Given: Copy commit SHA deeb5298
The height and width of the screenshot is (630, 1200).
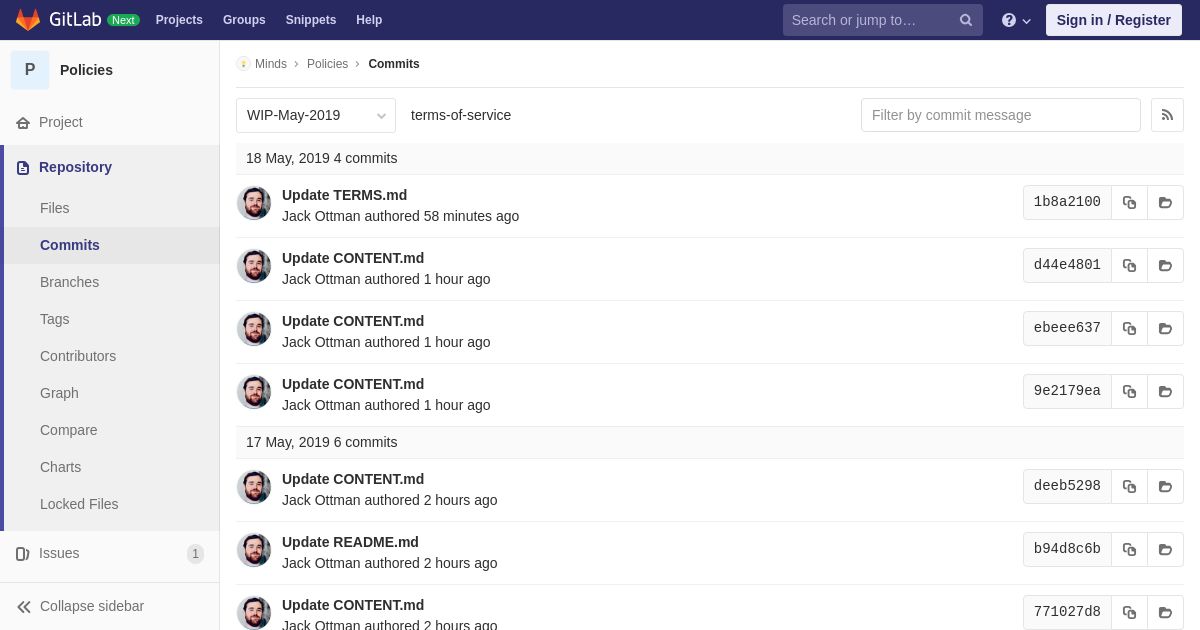Looking at the screenshot, I should click(1129, 486).
